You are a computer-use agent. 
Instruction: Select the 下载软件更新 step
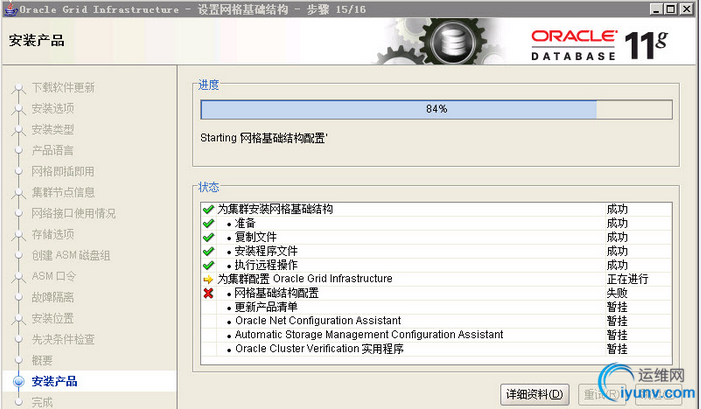coord(63,88)
